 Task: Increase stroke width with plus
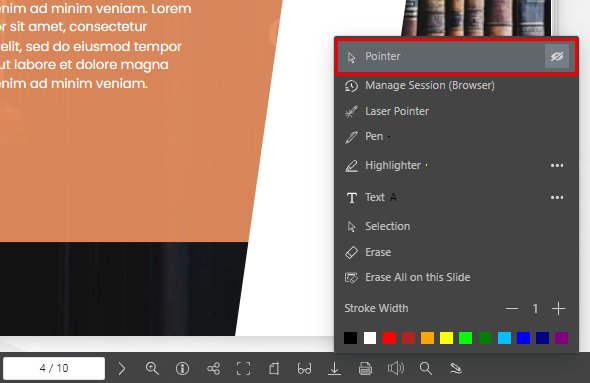[x=558, y=309]
